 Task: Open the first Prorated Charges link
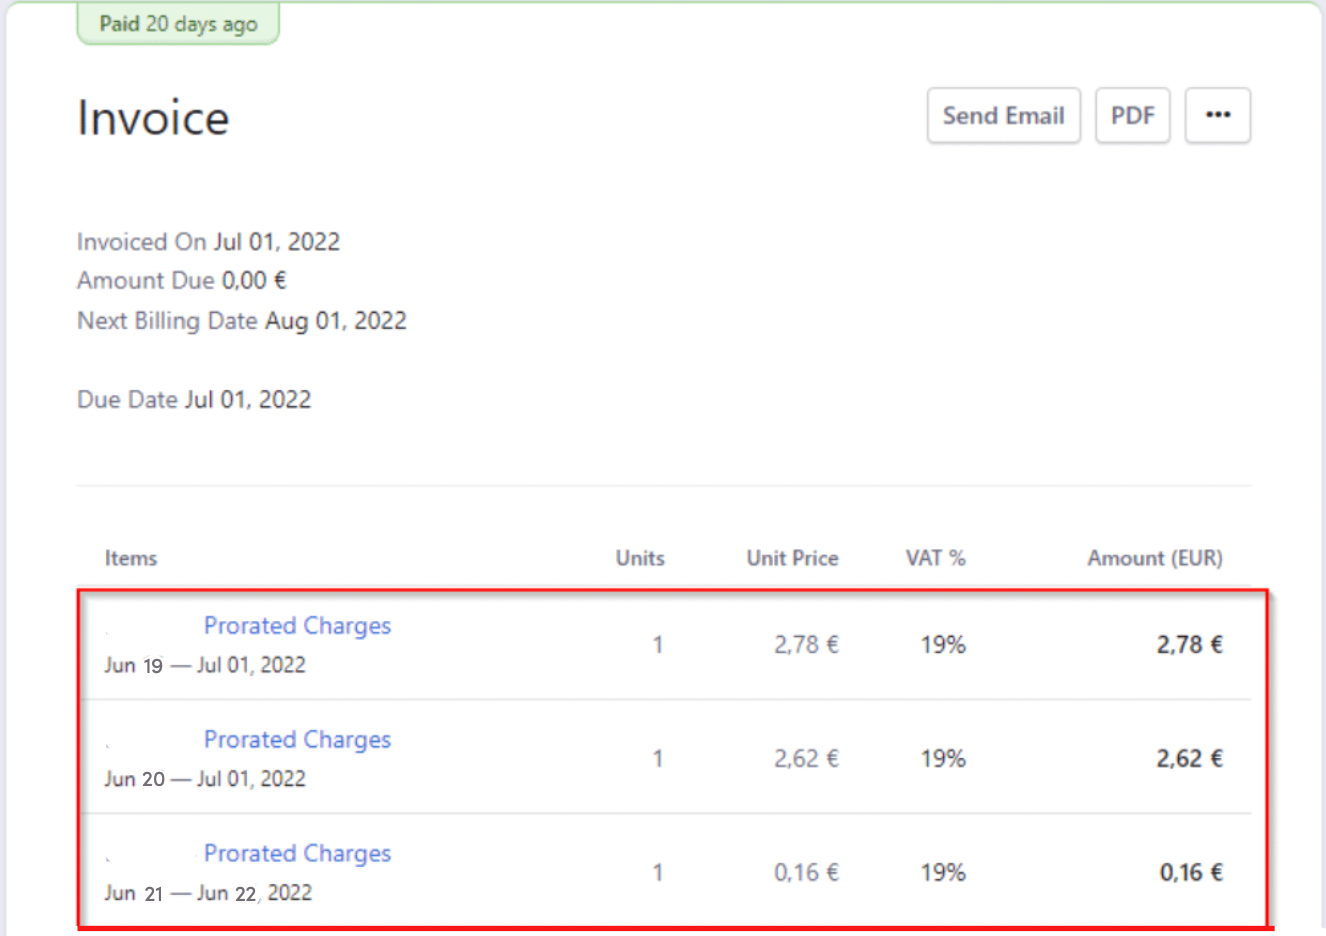click(x=297, y=625)
